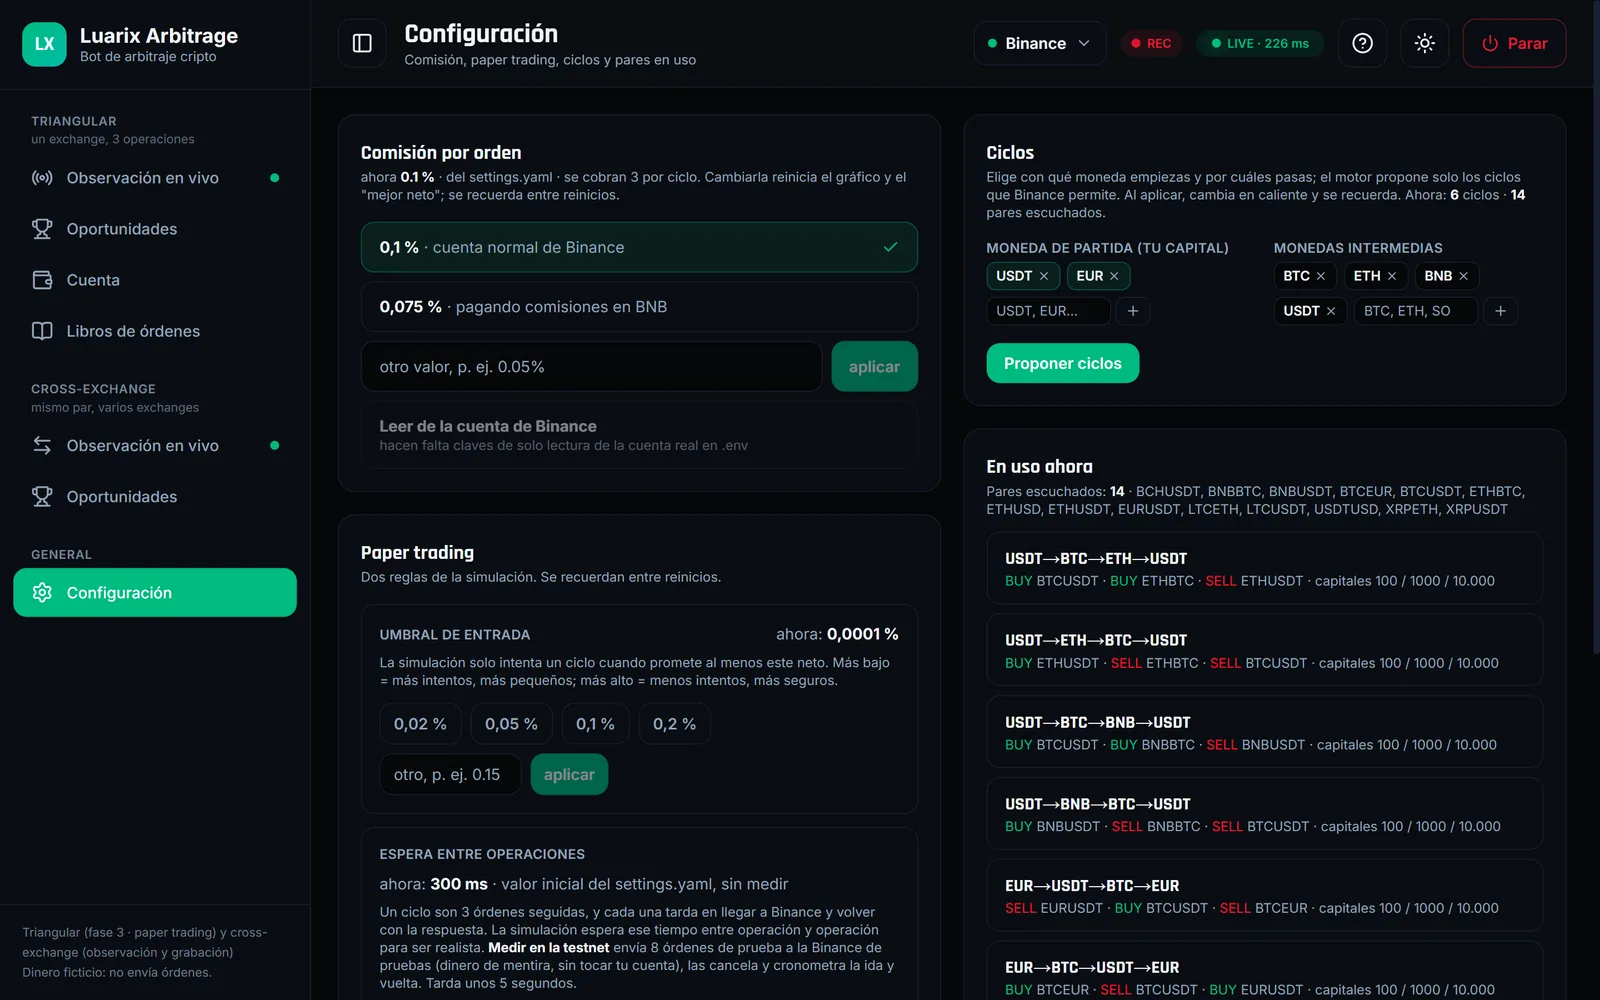Remove the USDT starting currency chip

click(1044, 276)
